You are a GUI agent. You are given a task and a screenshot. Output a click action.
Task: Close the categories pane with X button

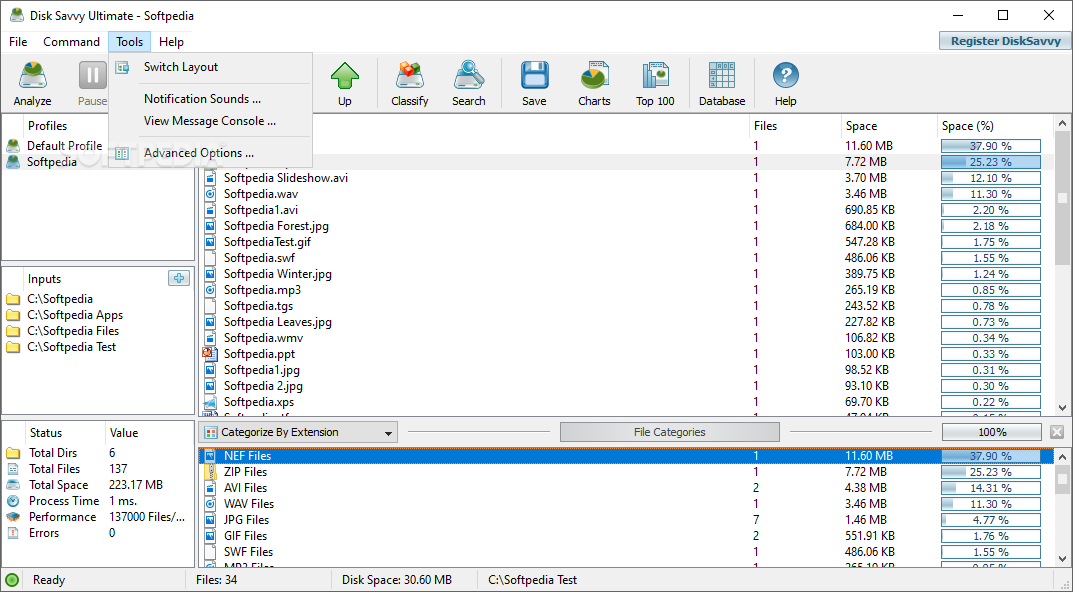click(1057, 432)
